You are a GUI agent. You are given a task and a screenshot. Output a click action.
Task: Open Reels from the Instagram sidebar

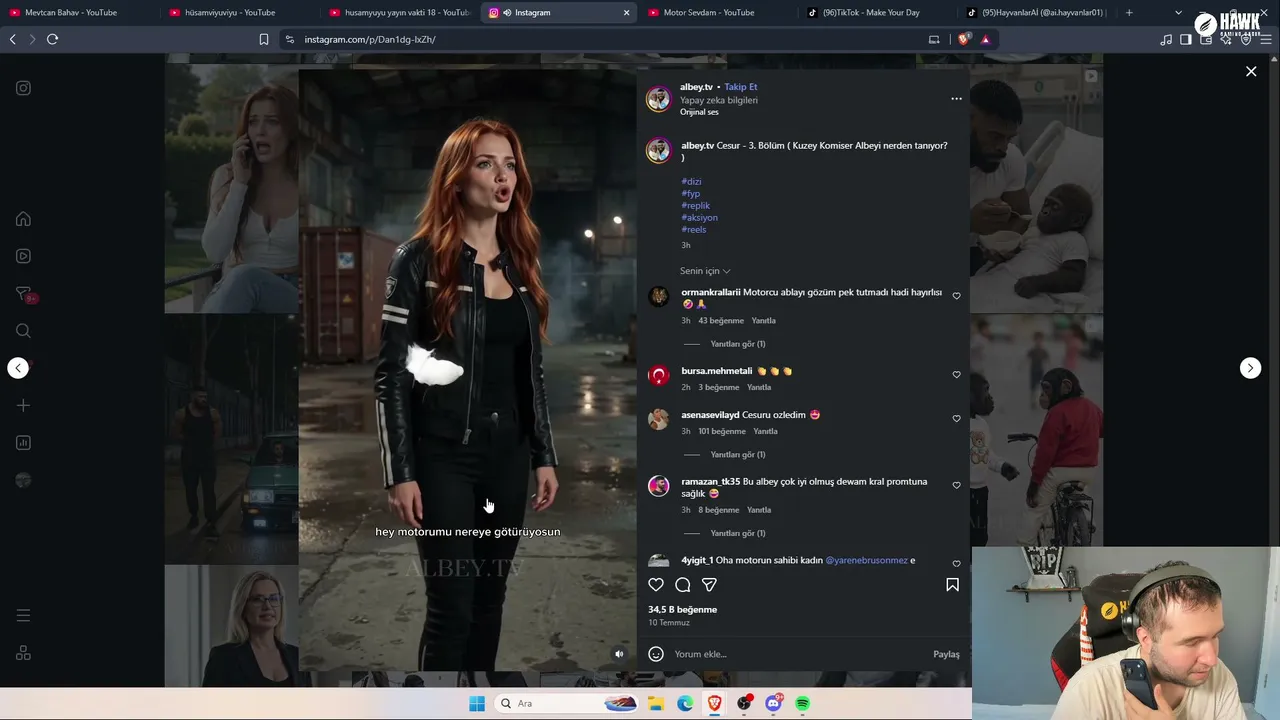tap(23, 256)
